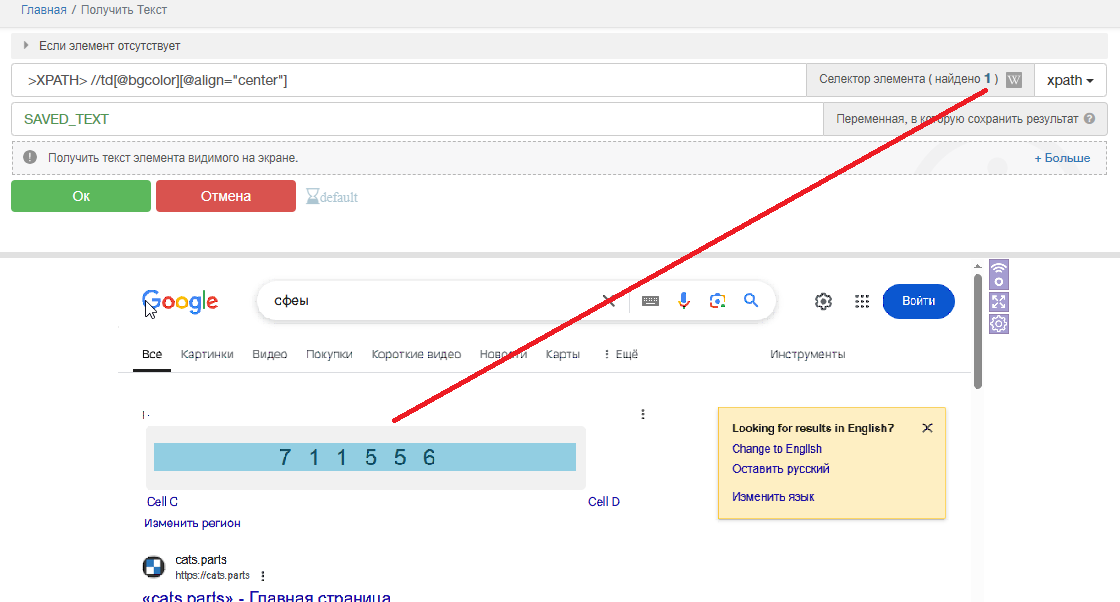Screen dimensions: 1120x602
Task: Click the W icon beside selector count
Action: pos(1014,80)
